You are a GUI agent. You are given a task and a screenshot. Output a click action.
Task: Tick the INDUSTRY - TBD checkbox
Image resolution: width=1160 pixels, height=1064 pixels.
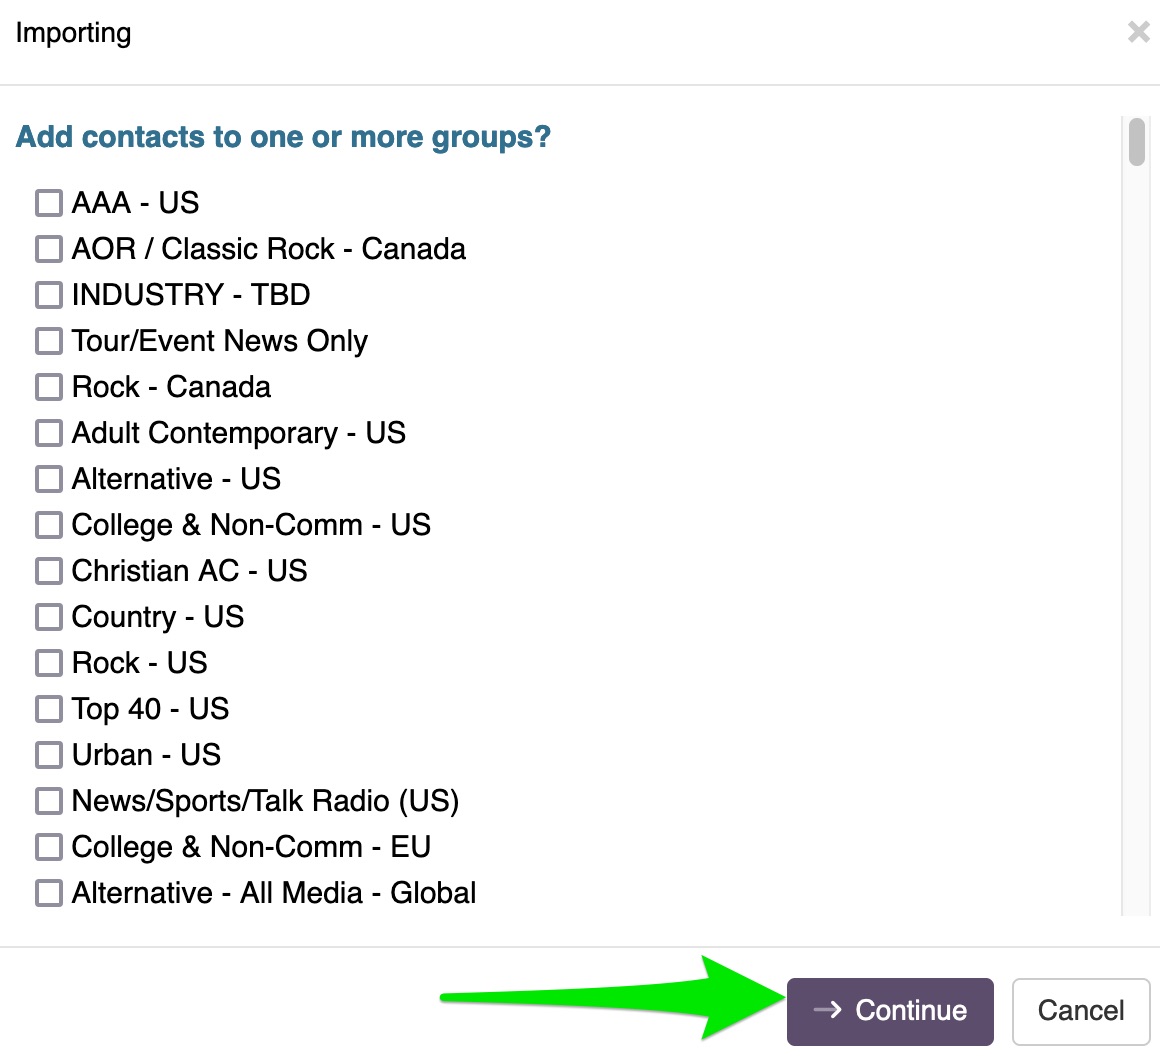(49, 295)
